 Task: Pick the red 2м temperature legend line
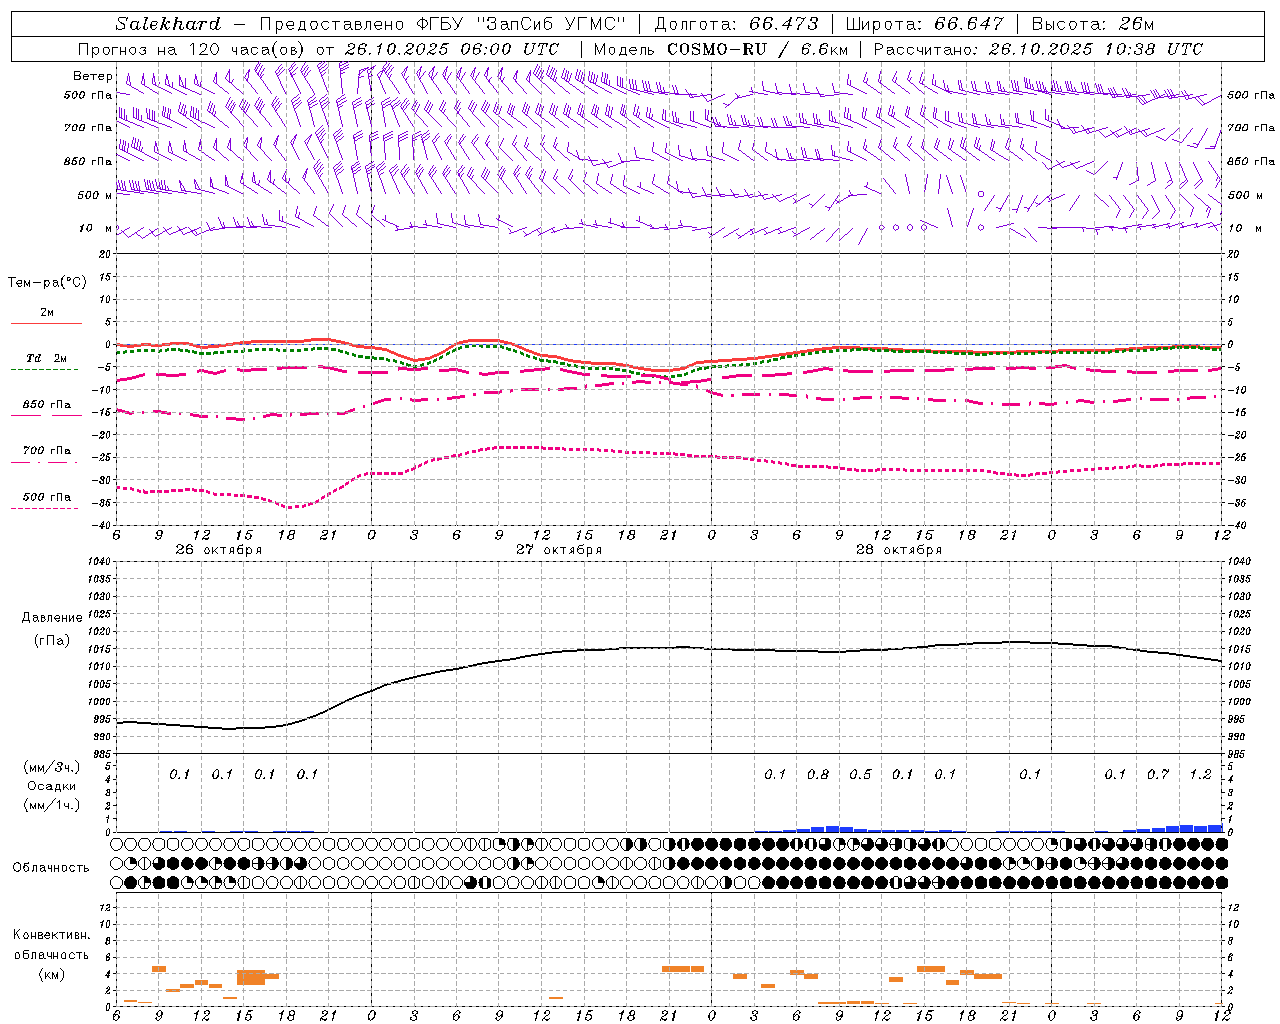click(x=47, y=323)
